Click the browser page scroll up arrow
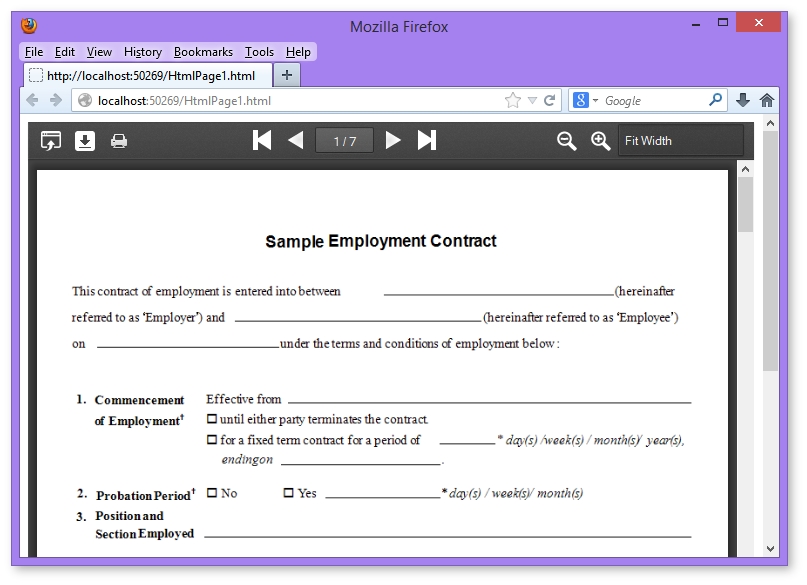807x585 pixels. (x=770, y=123)
